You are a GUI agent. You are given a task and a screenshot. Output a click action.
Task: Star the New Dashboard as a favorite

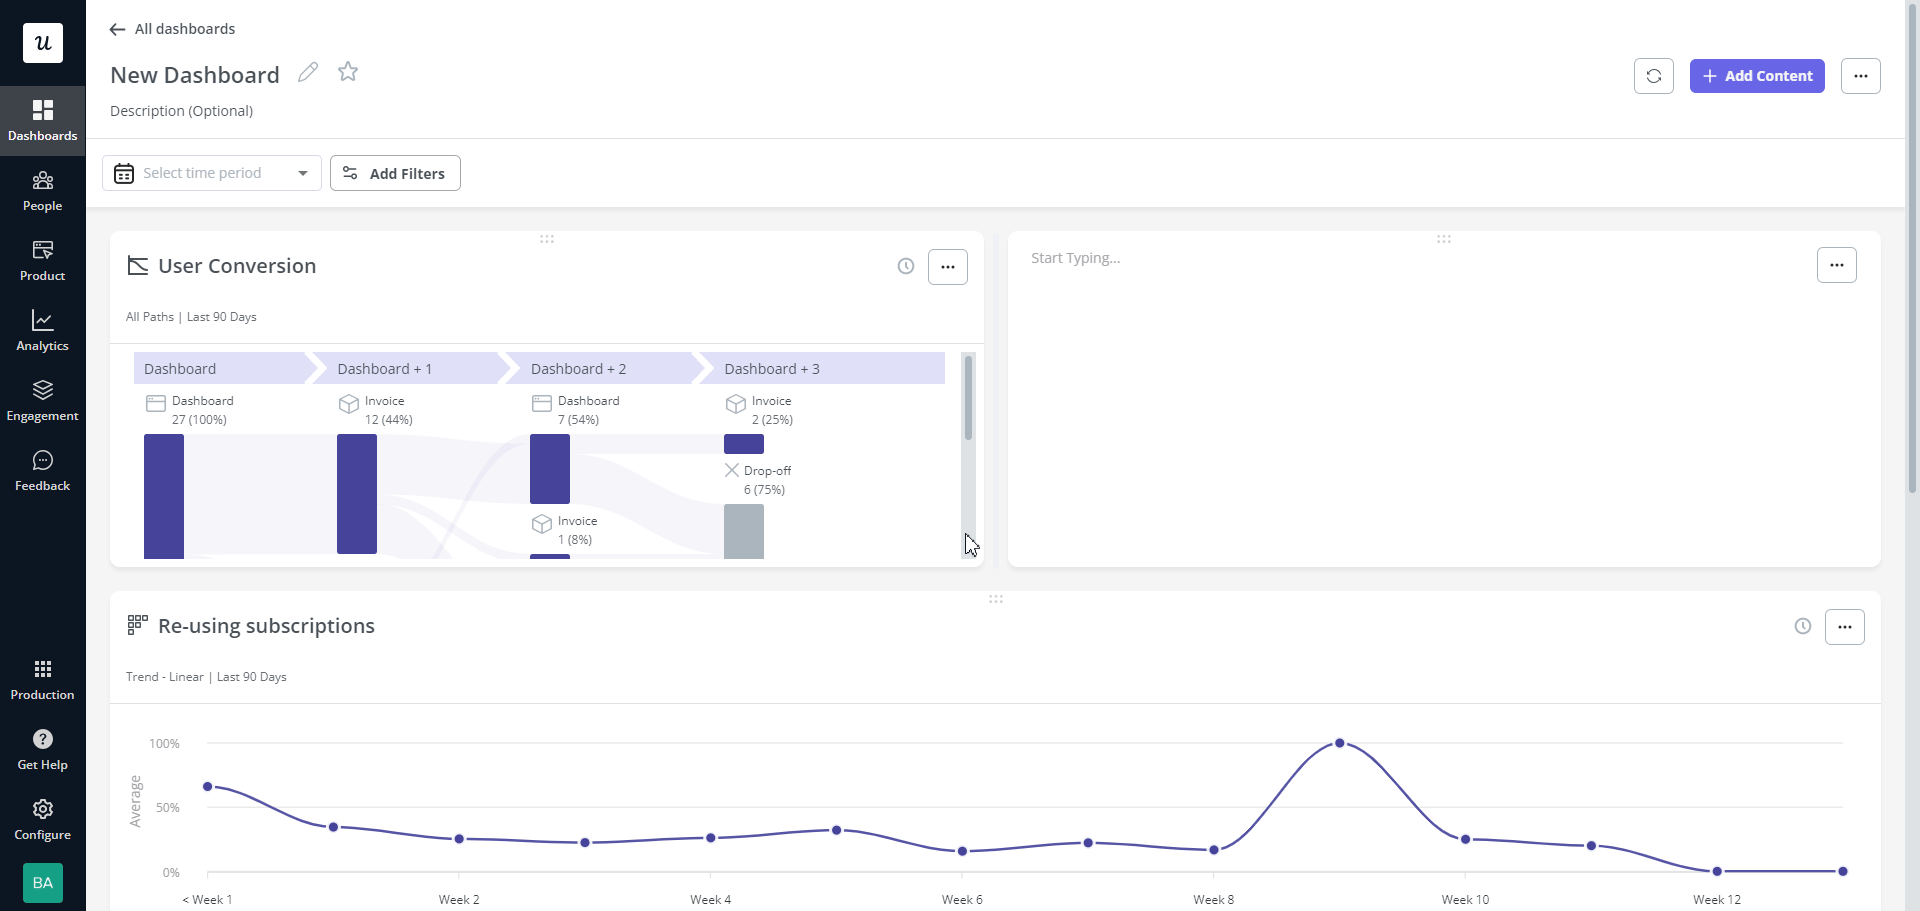347,71
